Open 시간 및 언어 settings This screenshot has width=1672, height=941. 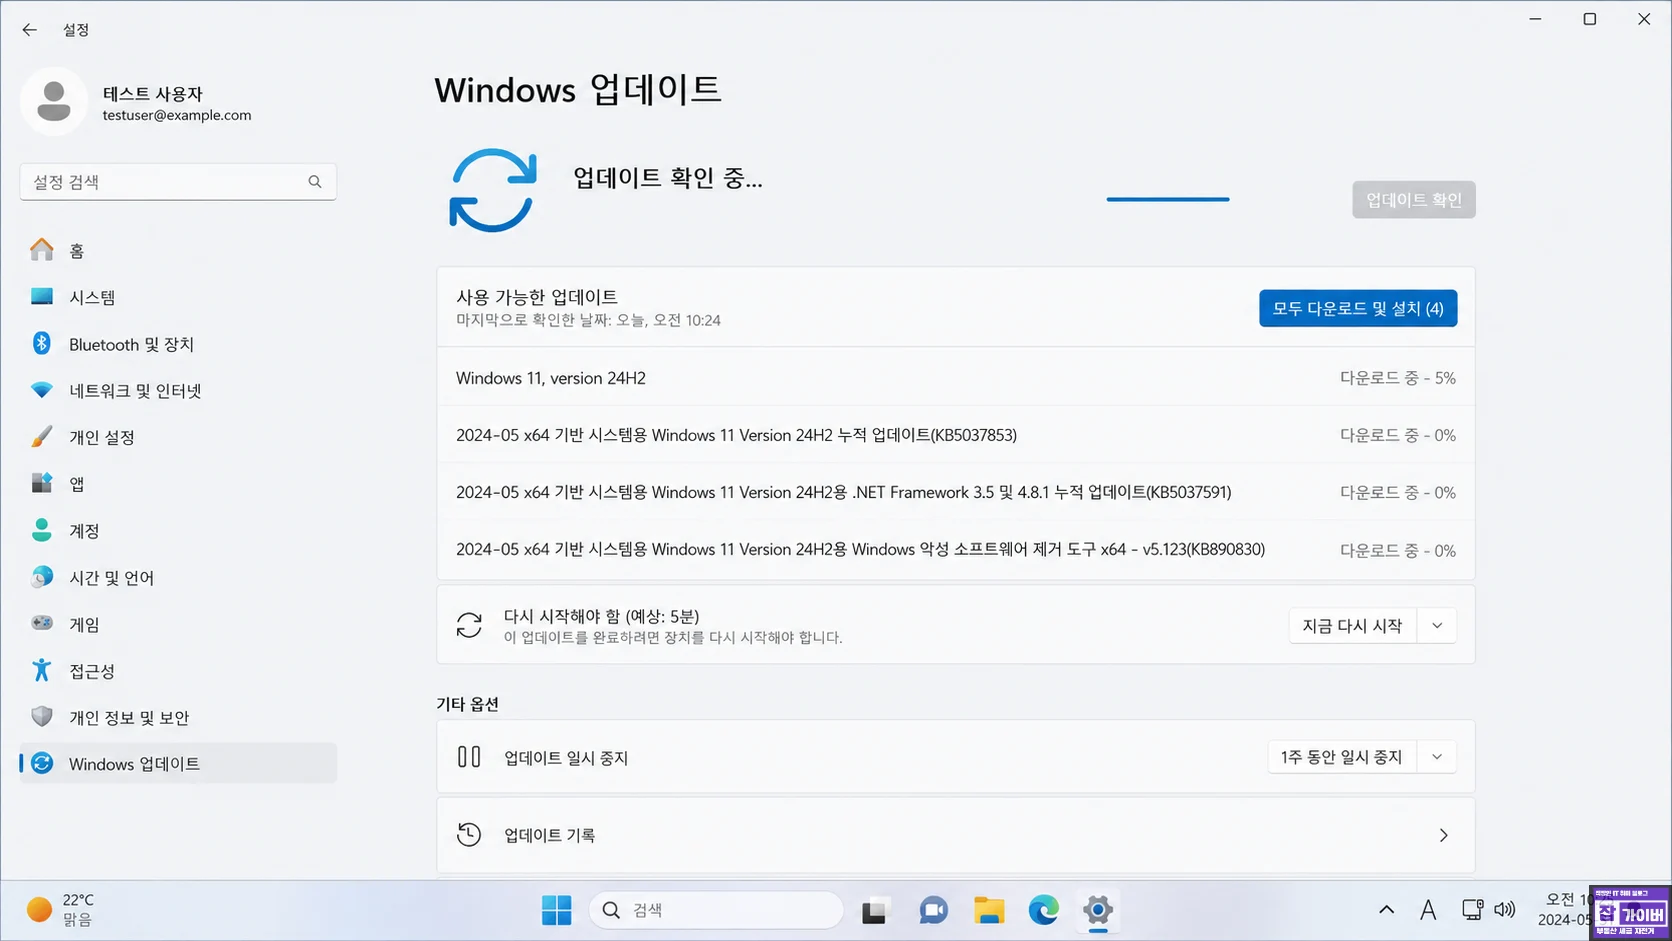[178, 578]
